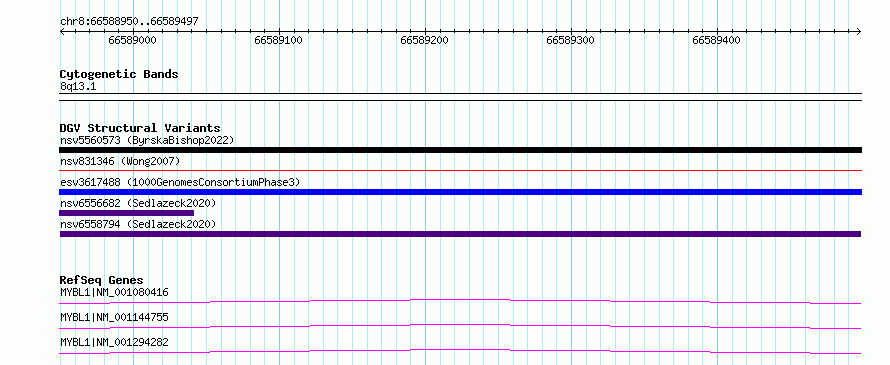Open variant nsv6558794 (Sedlazeck2020) label
890x365 pixels.
[x=138, y=224]
